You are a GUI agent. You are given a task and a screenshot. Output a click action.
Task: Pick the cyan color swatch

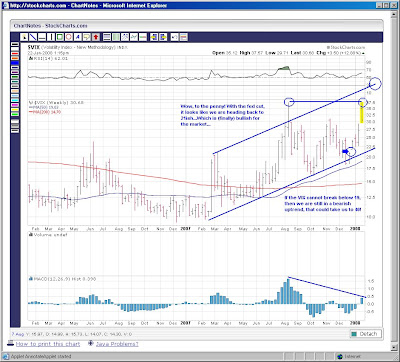click(x=15, y=100)
